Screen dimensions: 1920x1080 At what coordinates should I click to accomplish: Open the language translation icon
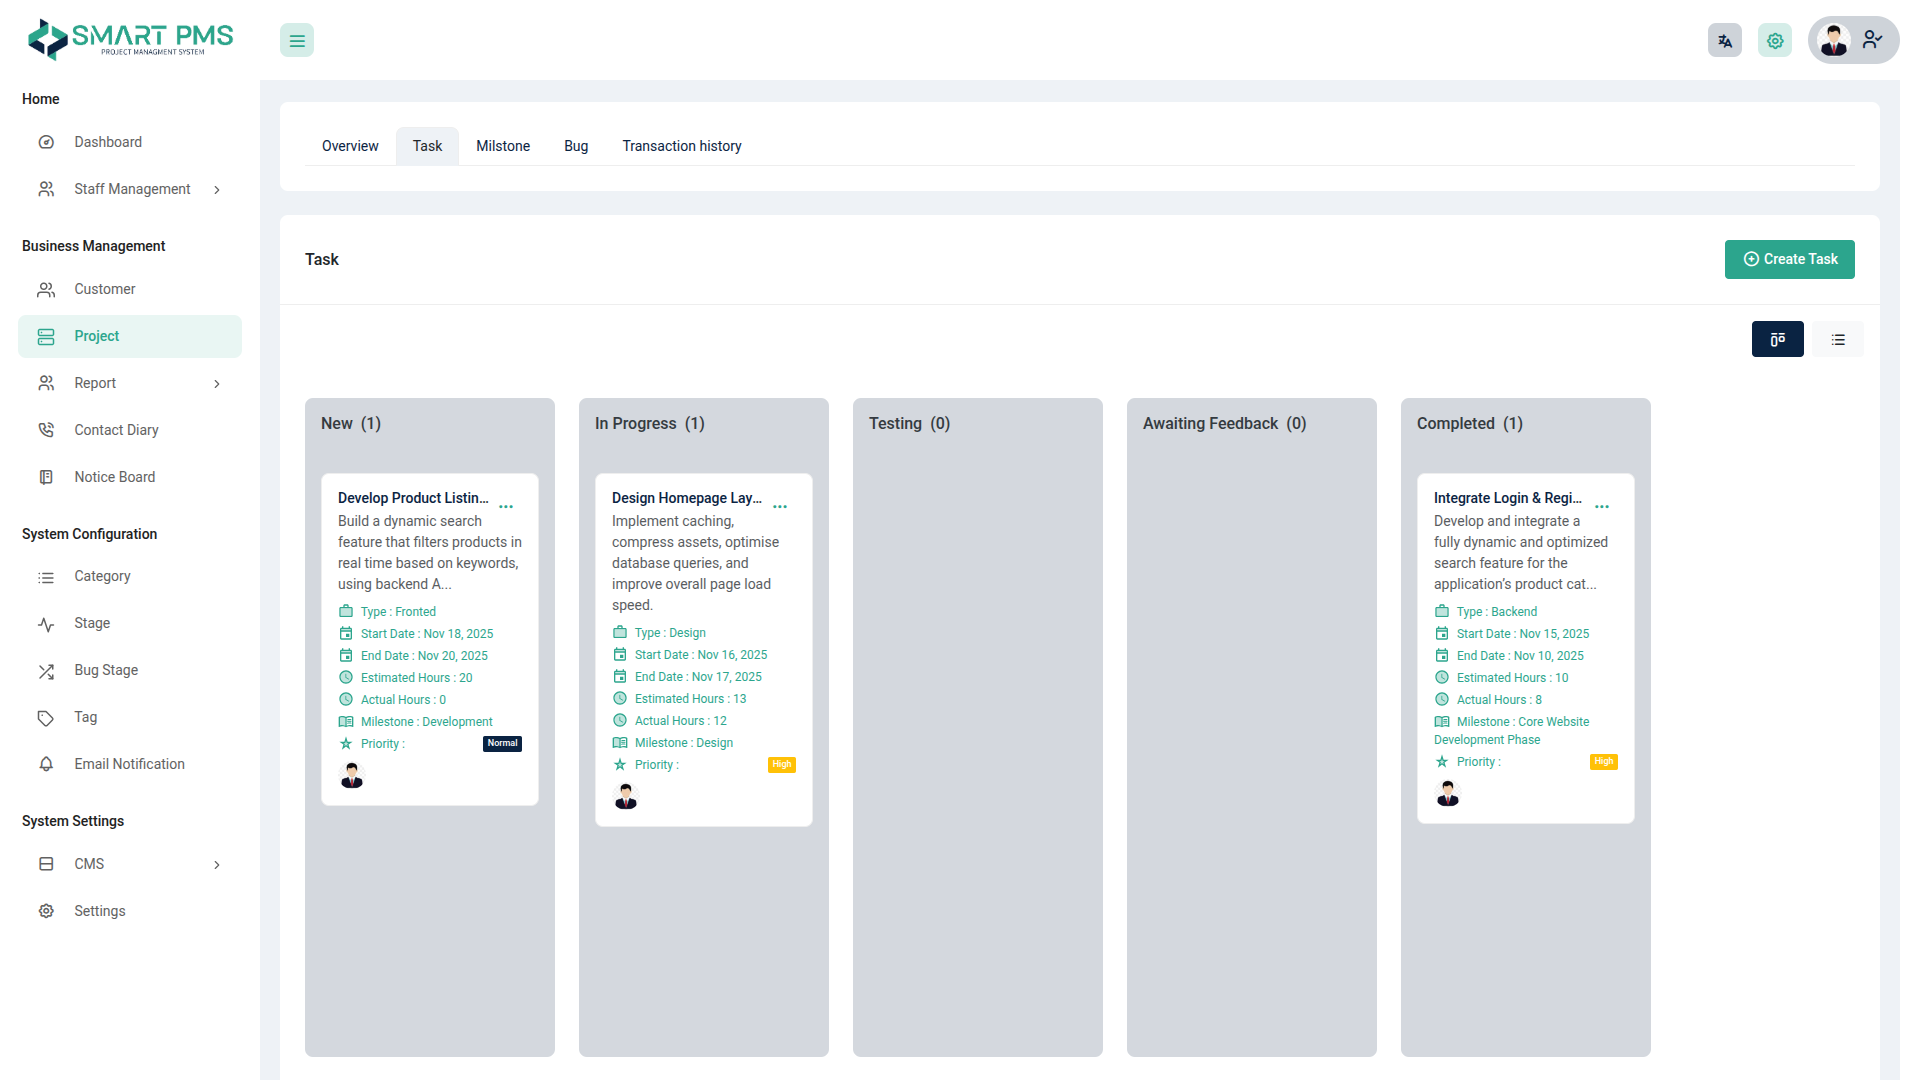[x=1724, y=41]
